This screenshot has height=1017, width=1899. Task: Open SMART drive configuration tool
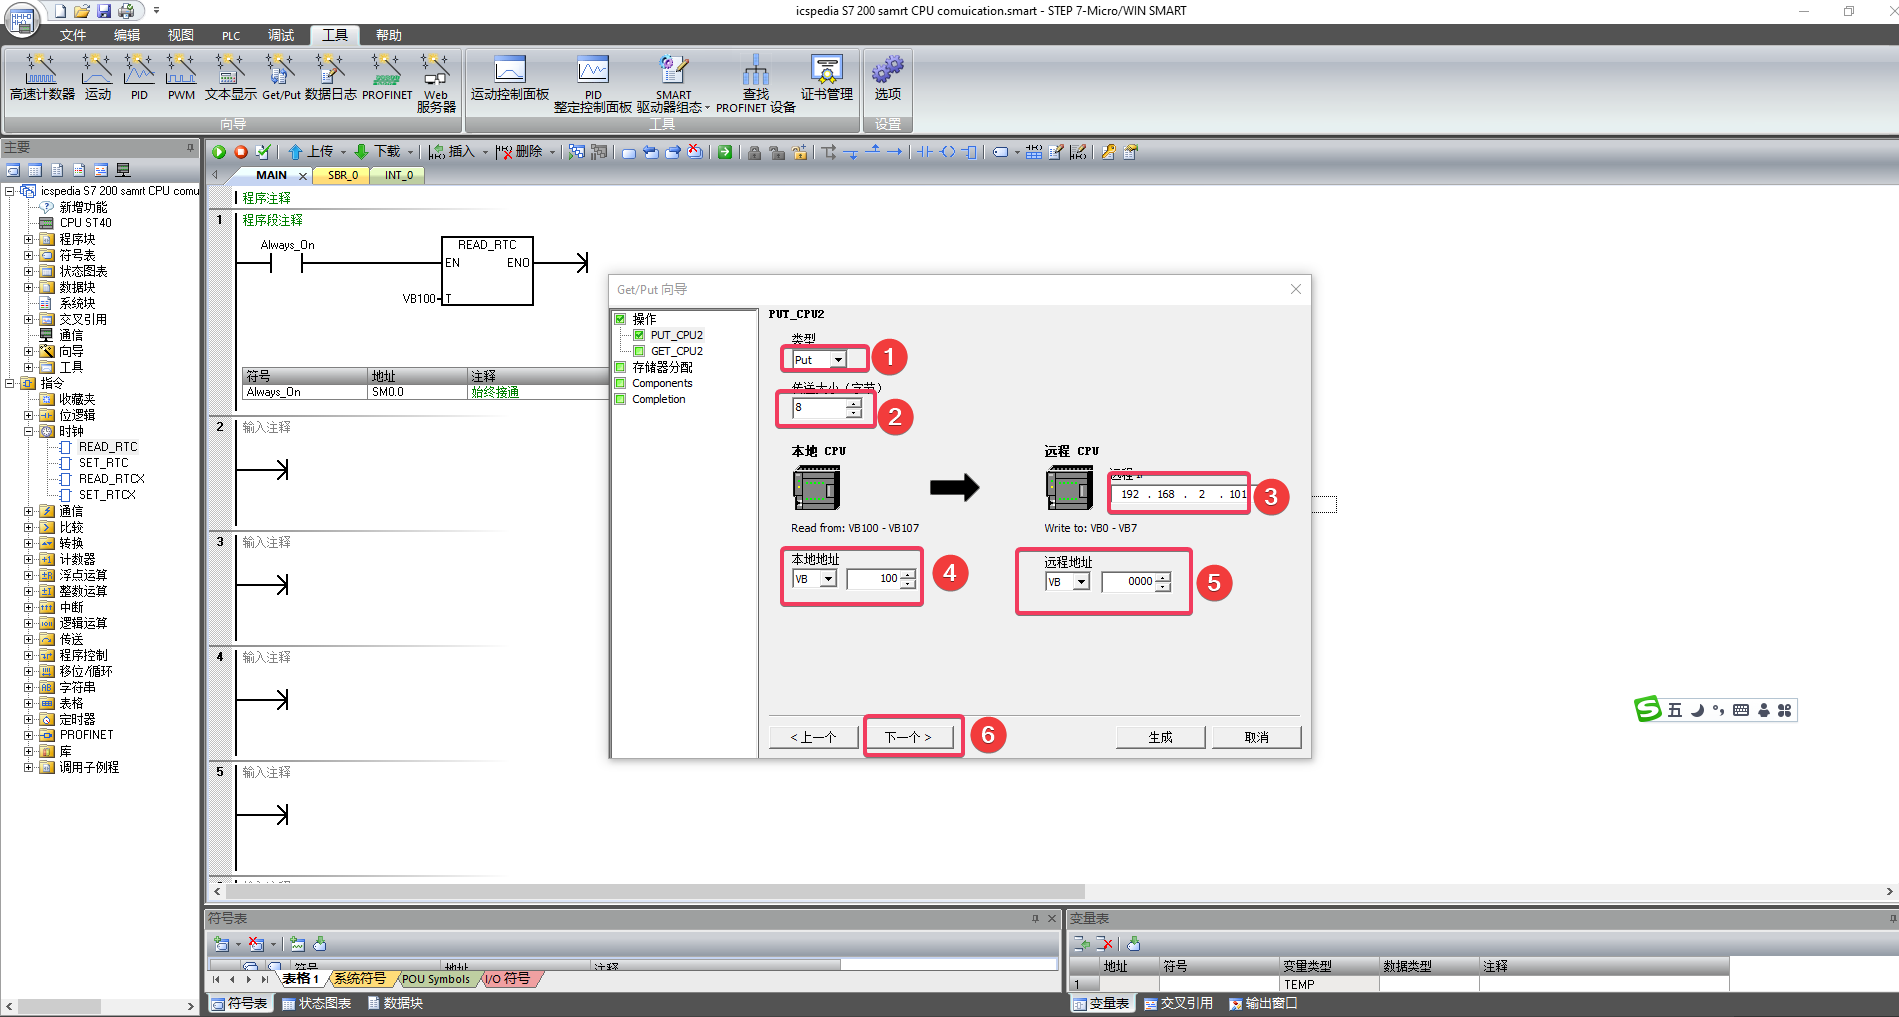(x=673, y=83)
